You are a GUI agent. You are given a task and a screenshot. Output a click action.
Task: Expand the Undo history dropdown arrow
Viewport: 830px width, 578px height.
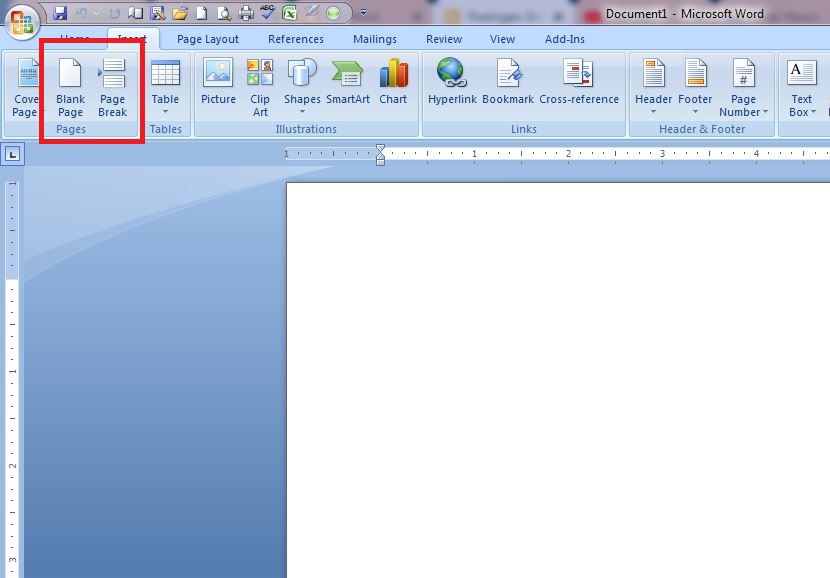tap(96, 13)
